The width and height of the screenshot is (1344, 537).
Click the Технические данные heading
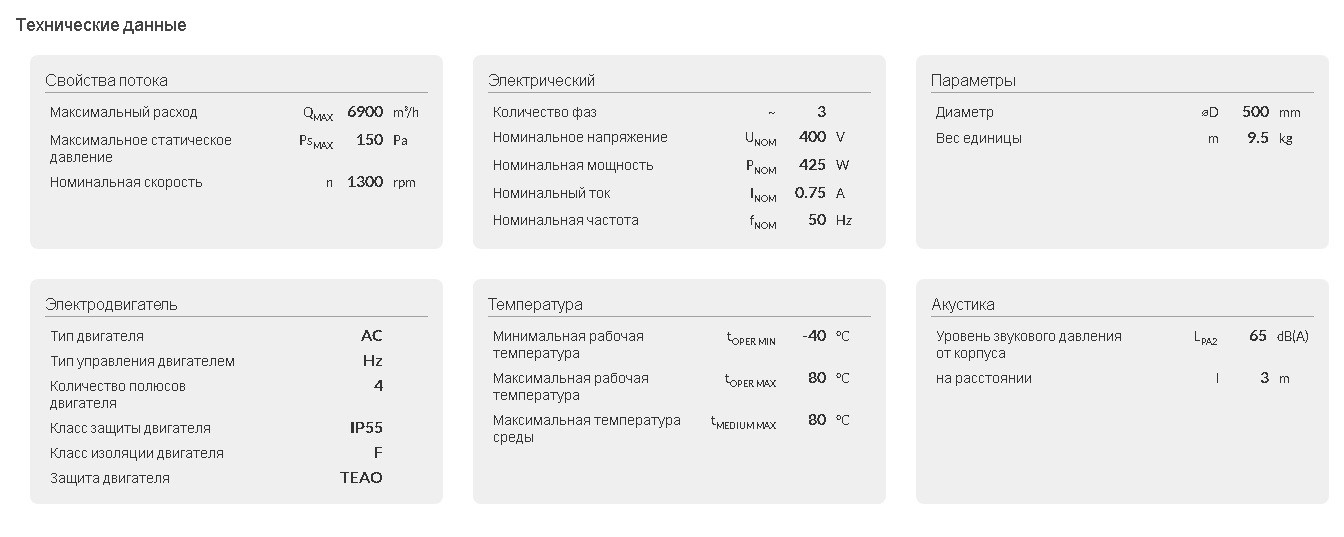101,25
